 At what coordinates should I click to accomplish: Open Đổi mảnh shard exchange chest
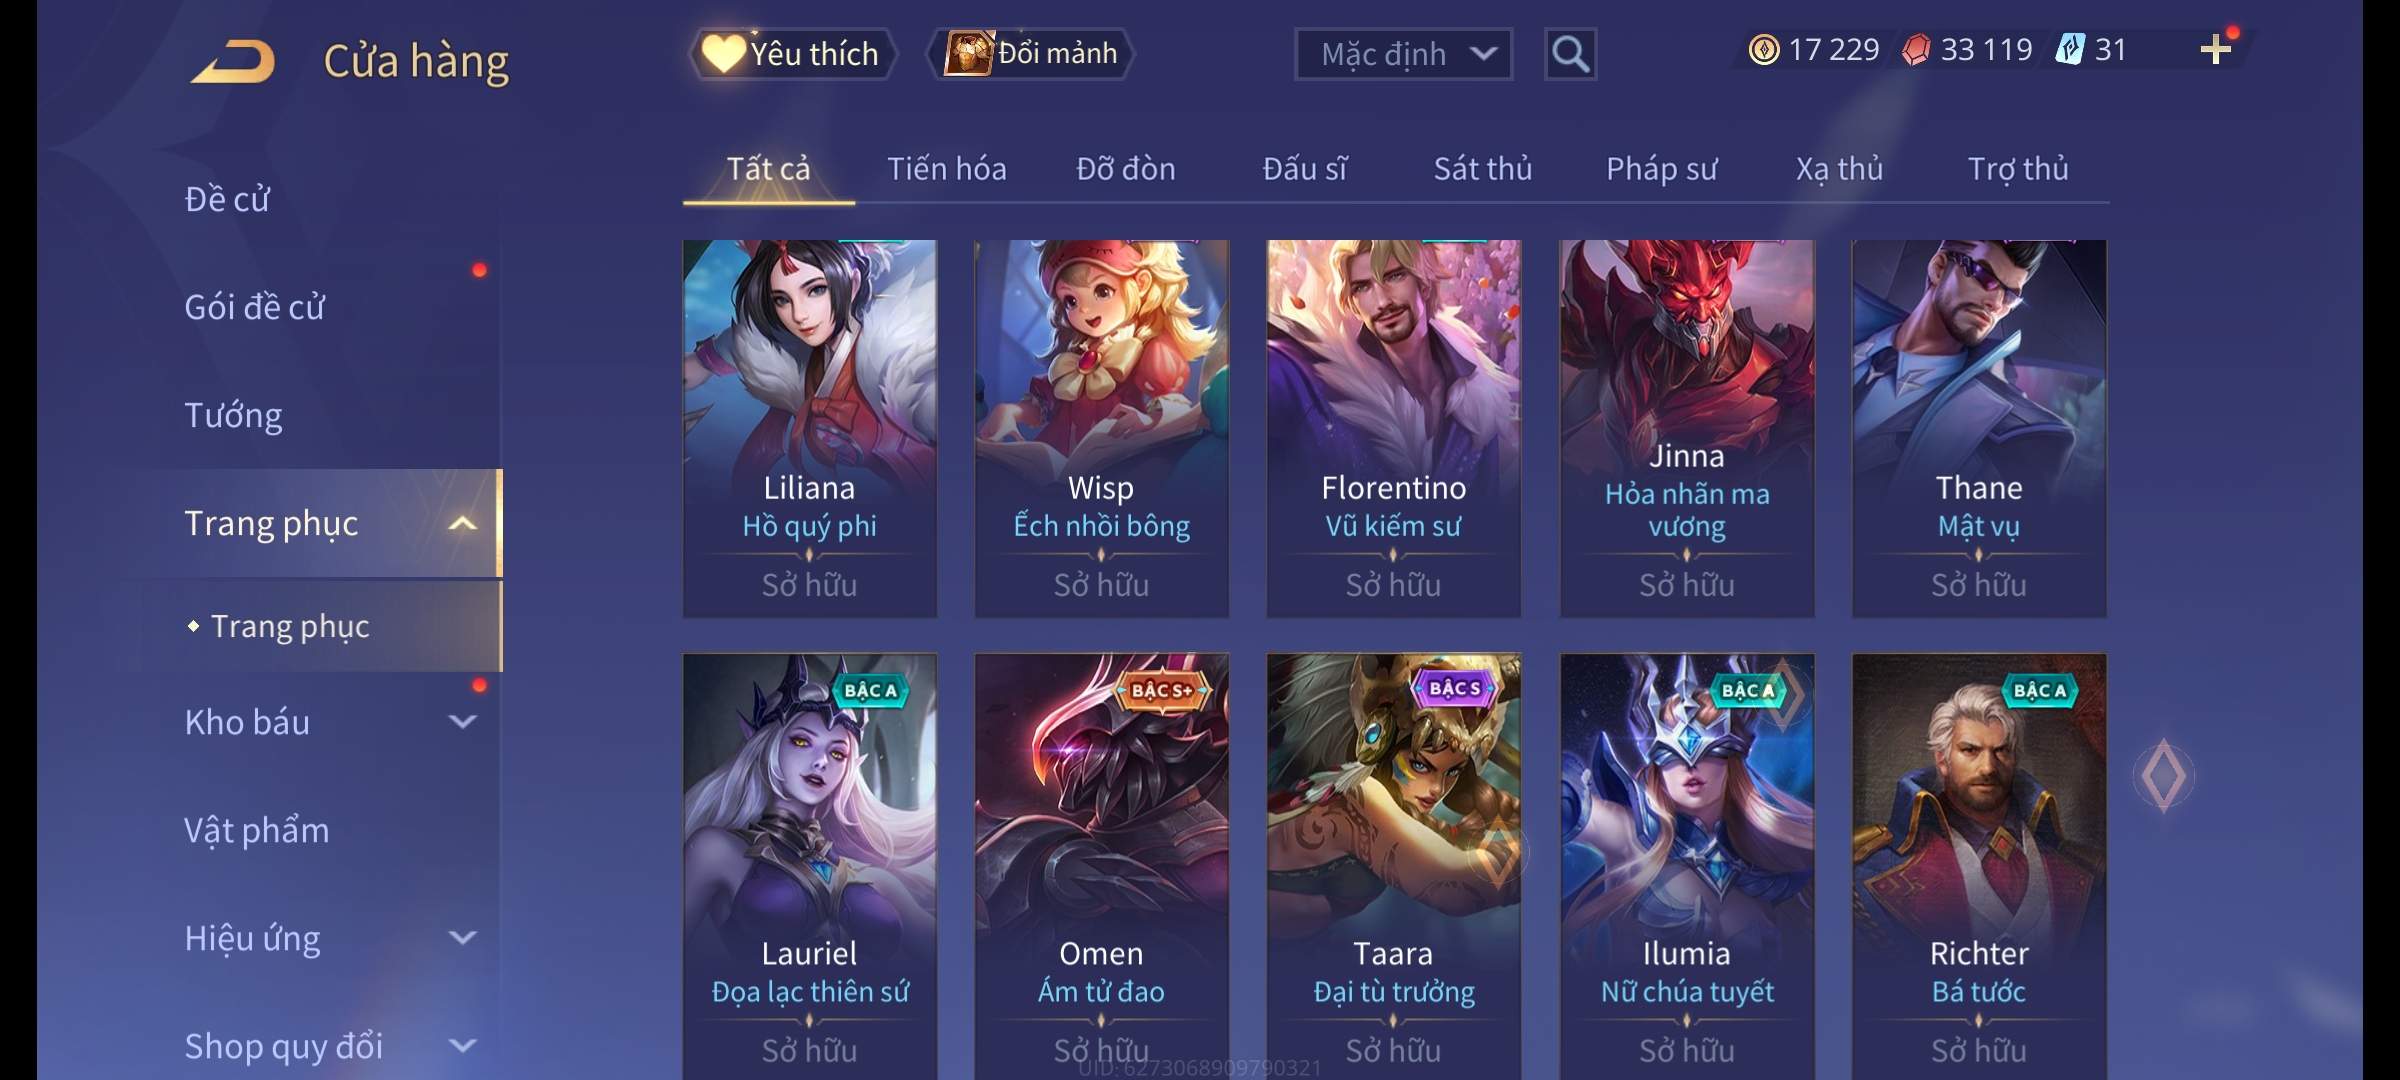tap(1031, 53)
